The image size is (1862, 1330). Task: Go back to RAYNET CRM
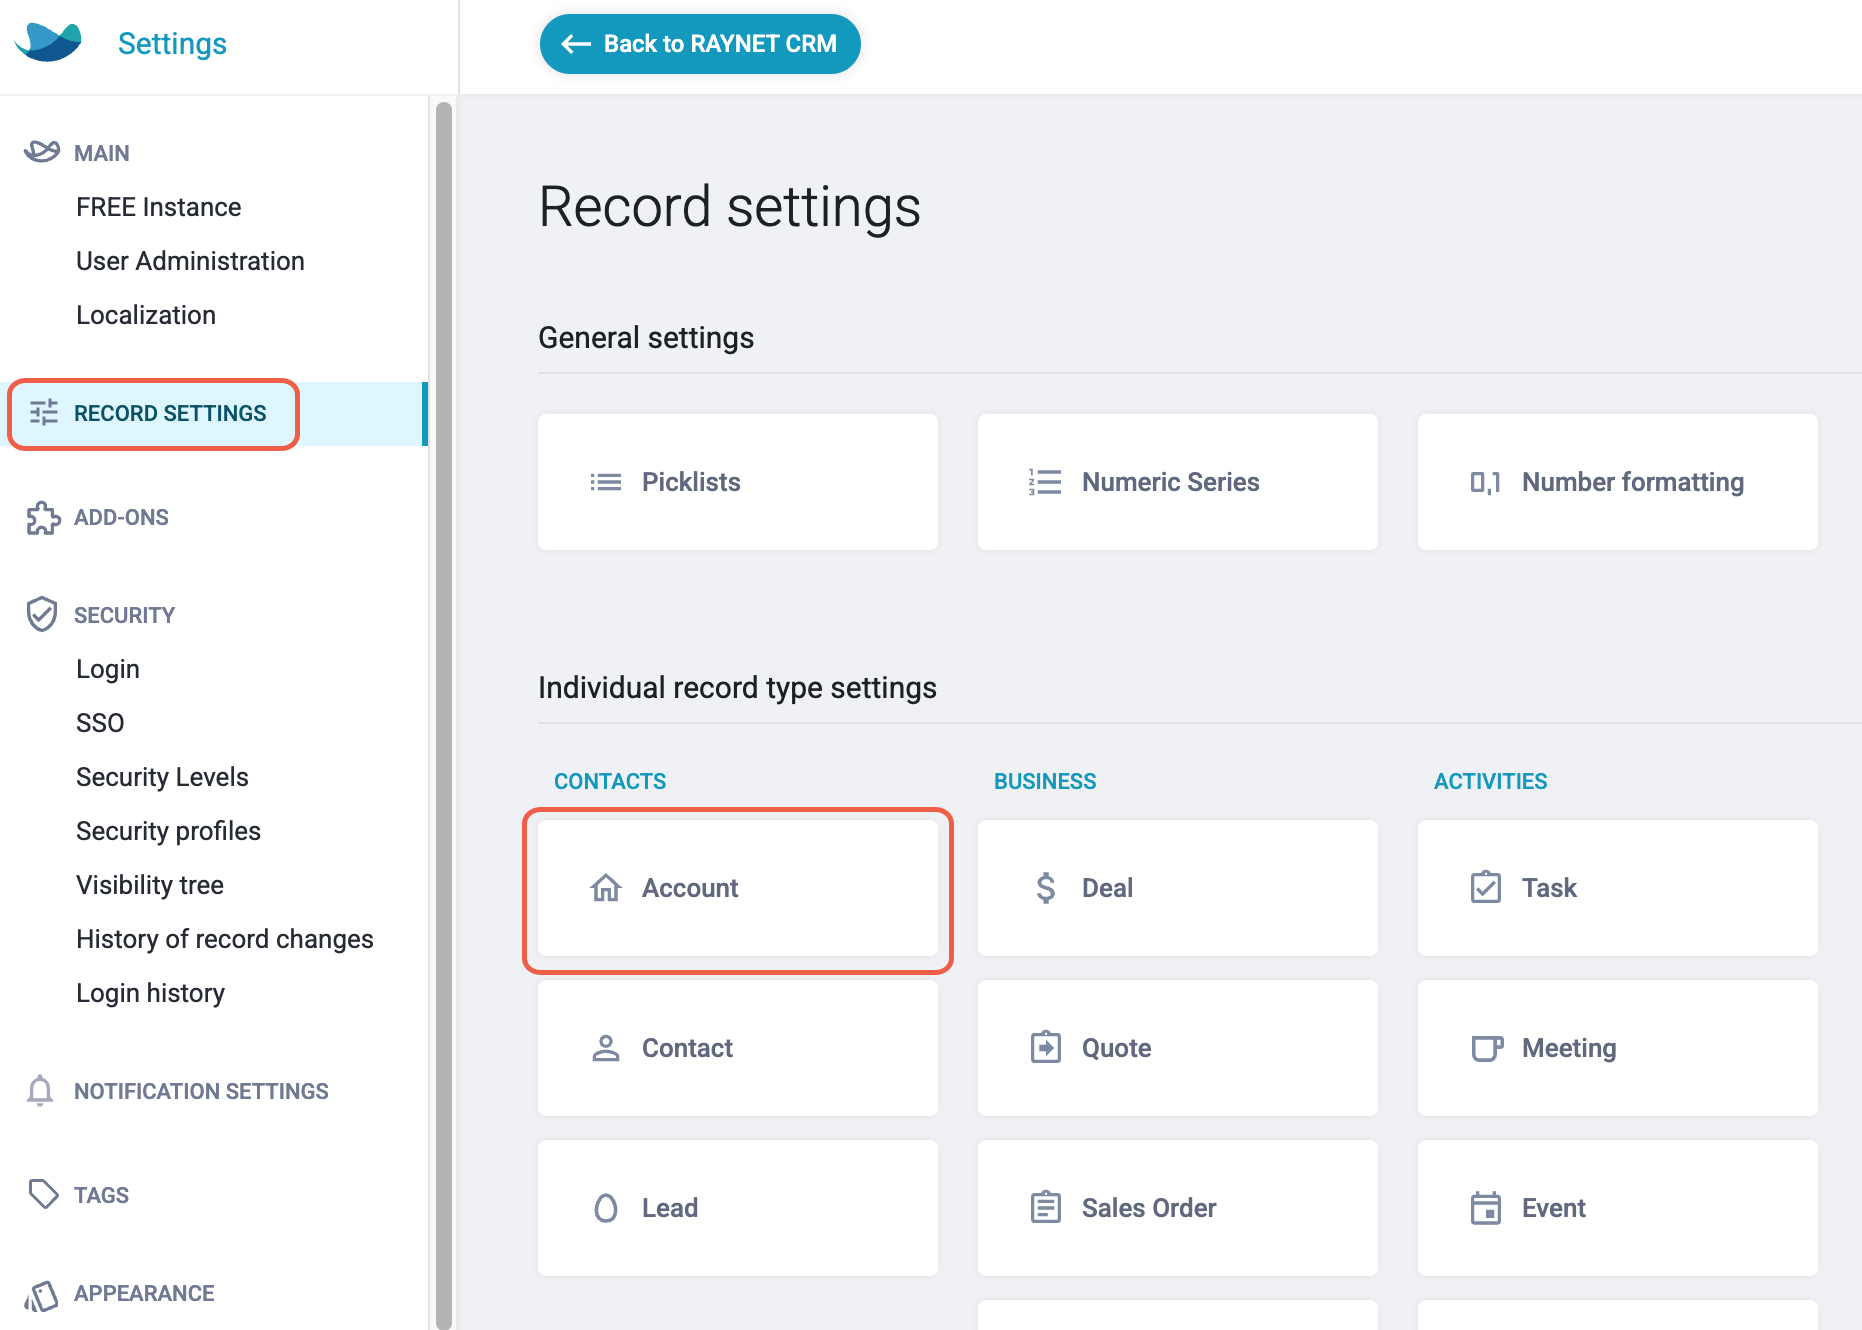(700, 44)
